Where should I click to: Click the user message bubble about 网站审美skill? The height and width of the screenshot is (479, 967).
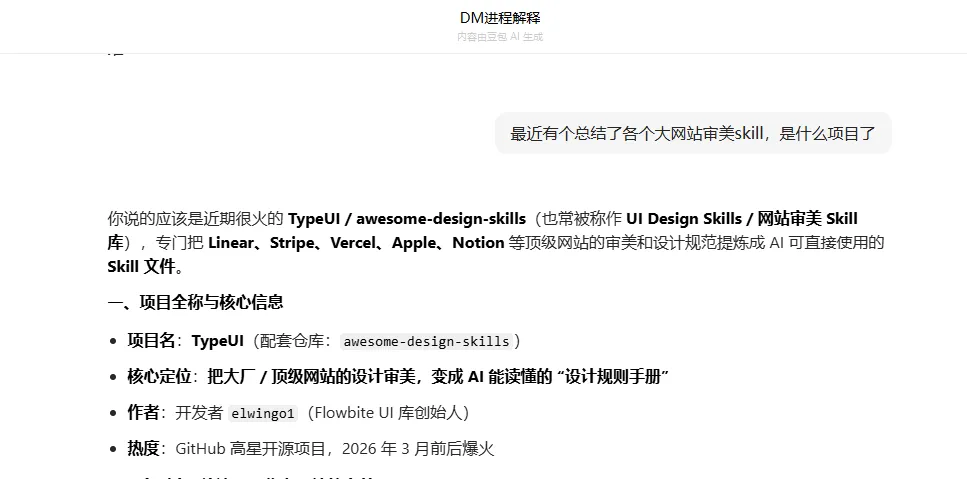[693, 133]
